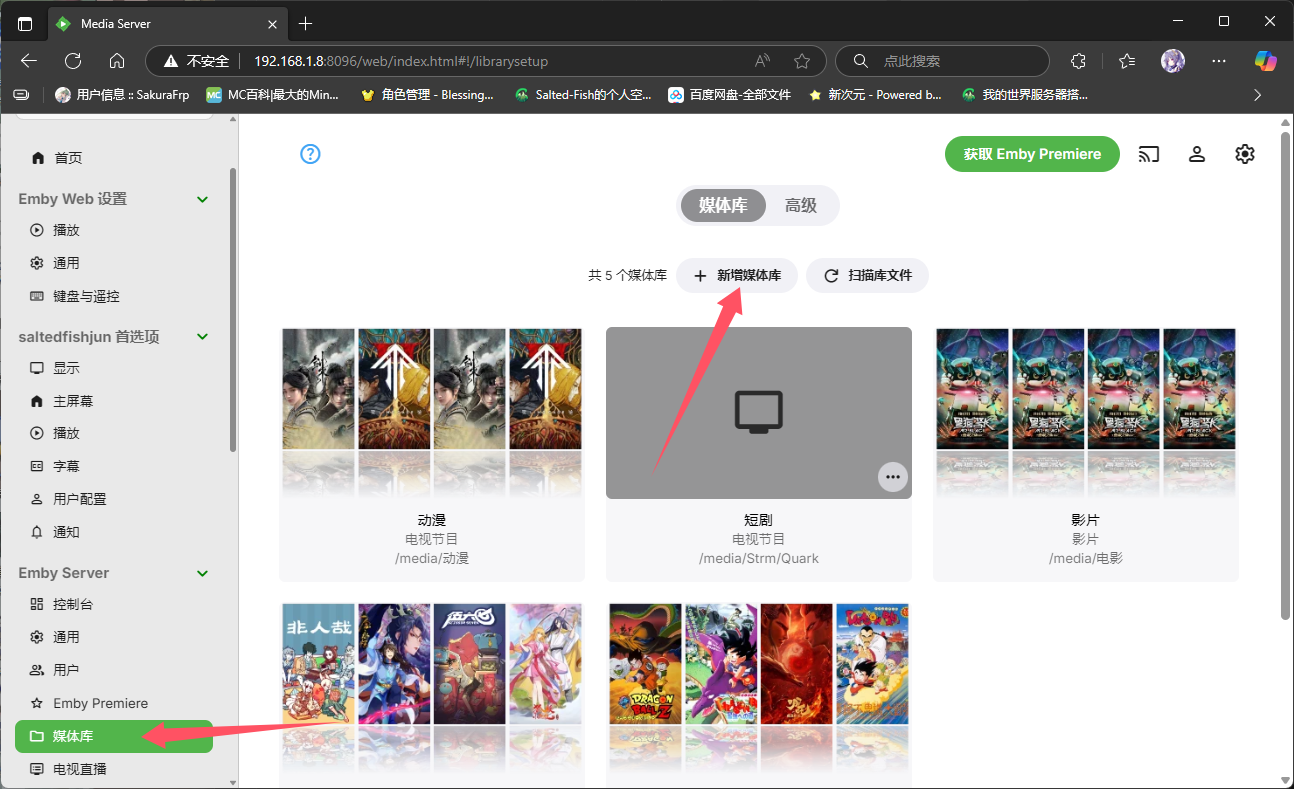Click the 扫描库文件 button
This screenshot has width=1294, height=789.
(867, 275)
